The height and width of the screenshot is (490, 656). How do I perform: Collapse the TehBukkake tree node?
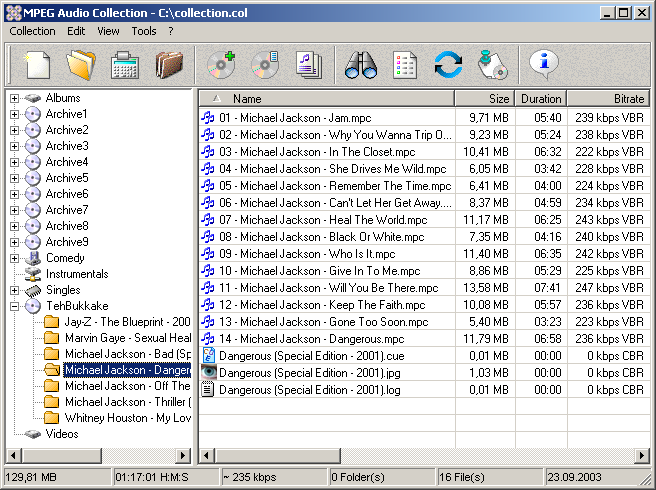click(x=14, y=306)
